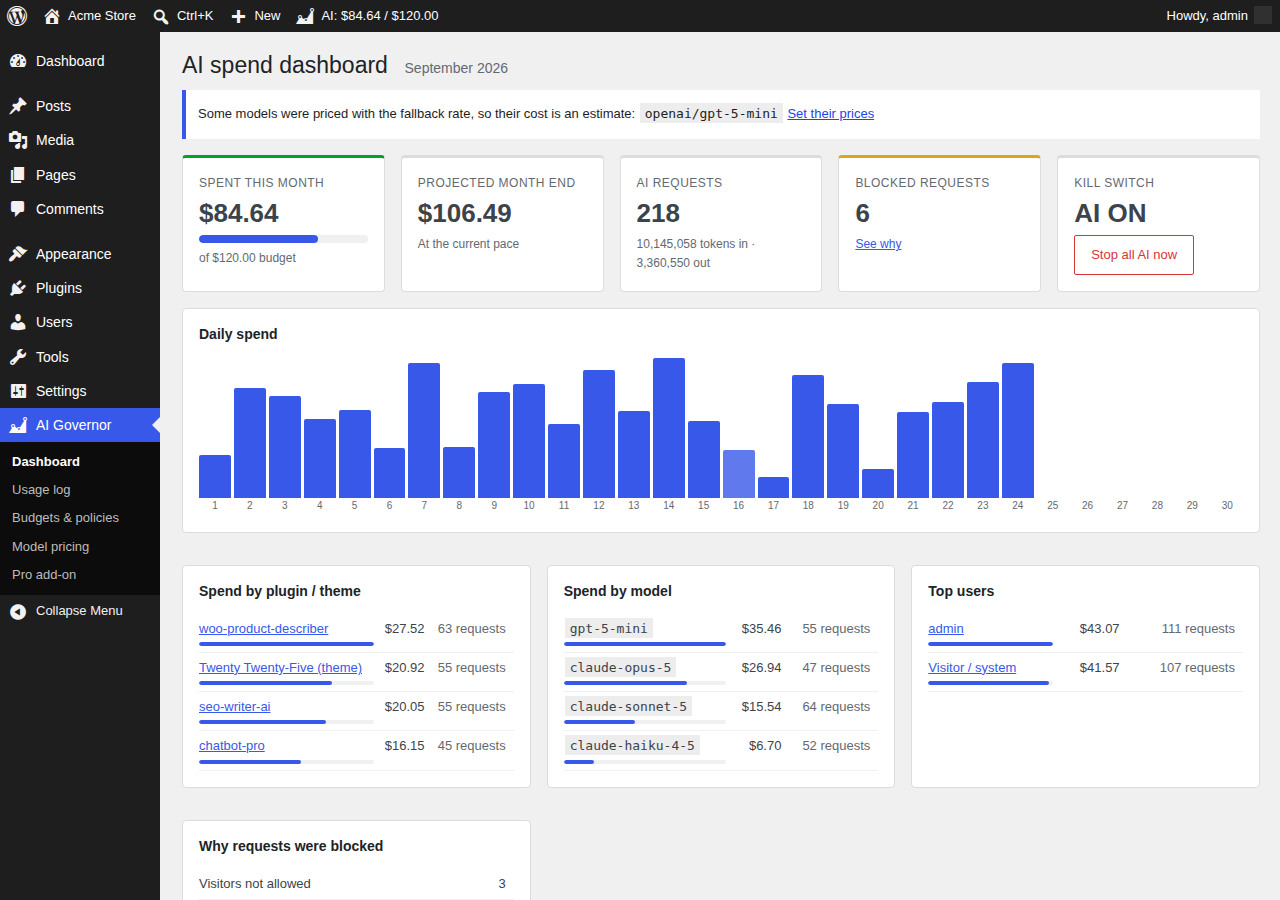Click the day 14 bar in Daily spend
This screenshot has height=900, width=1280.
(x=669, y=428)
